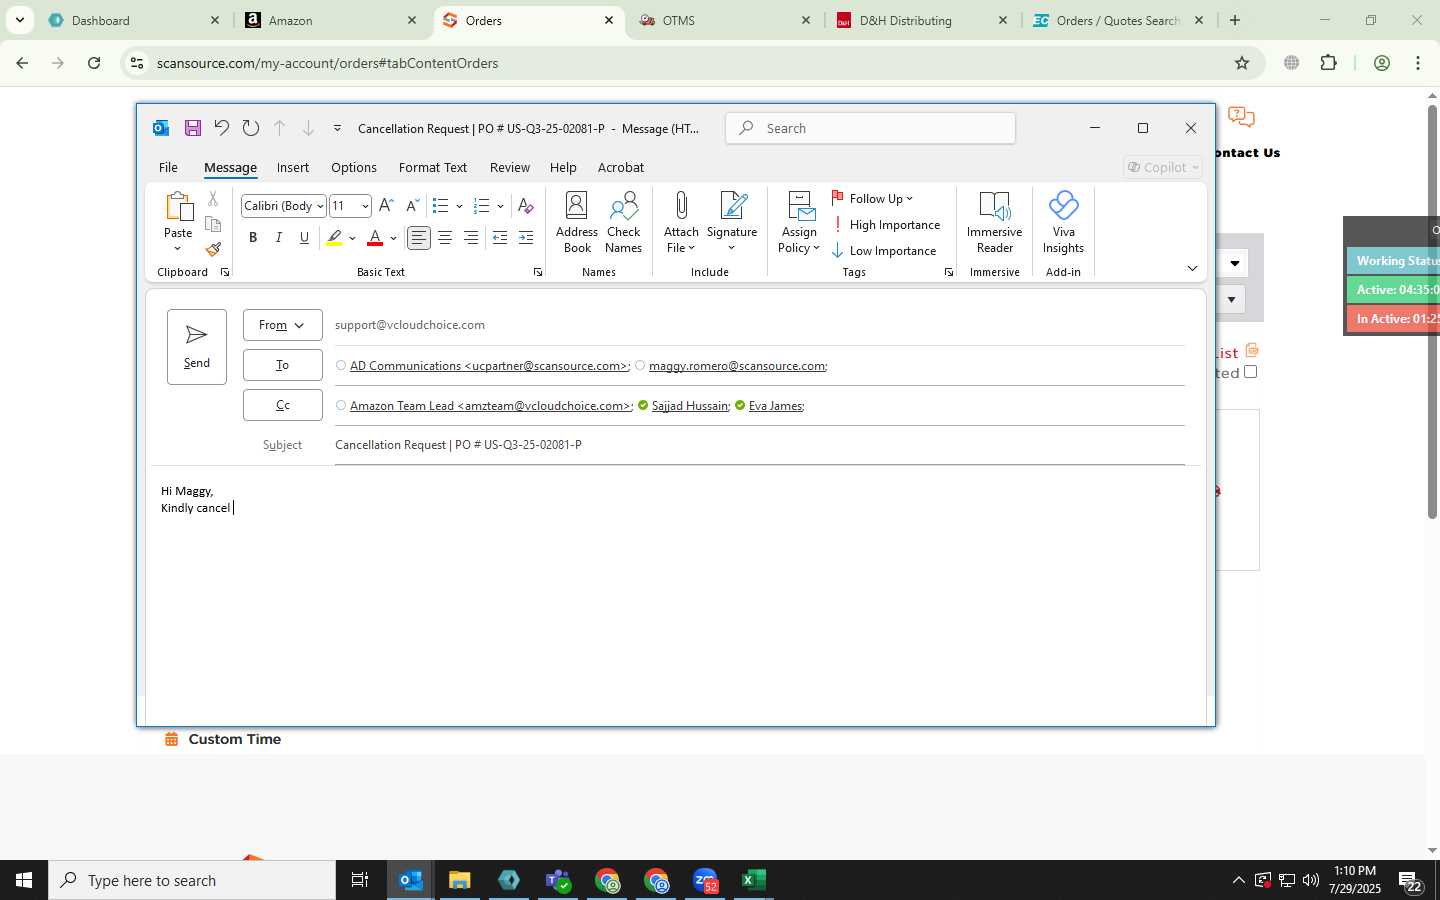Open the font name dropdown
This screenshot has height=900, width=1440.
point(320,206)
